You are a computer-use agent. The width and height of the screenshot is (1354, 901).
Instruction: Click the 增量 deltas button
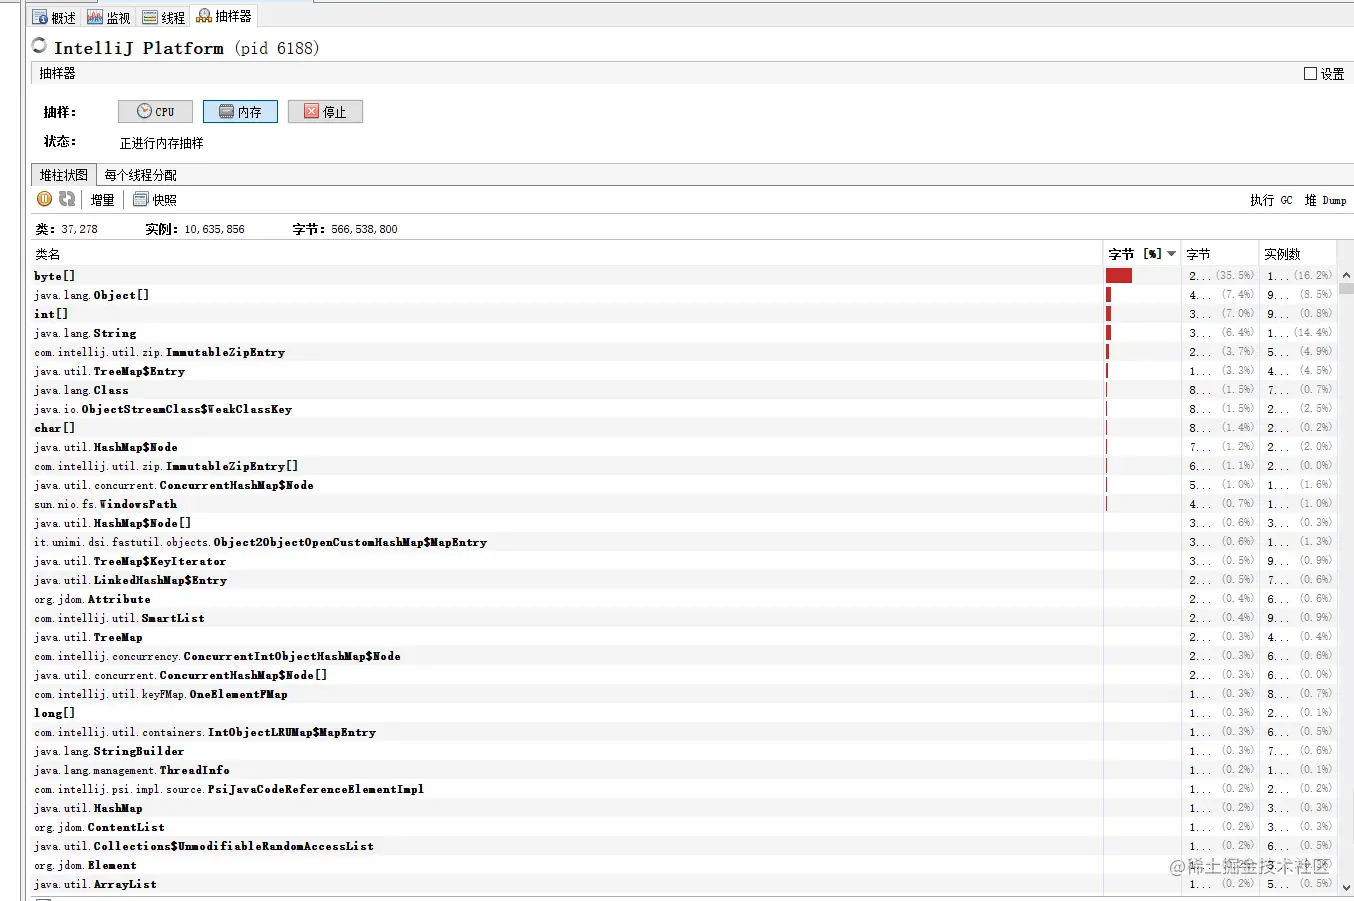102,200
